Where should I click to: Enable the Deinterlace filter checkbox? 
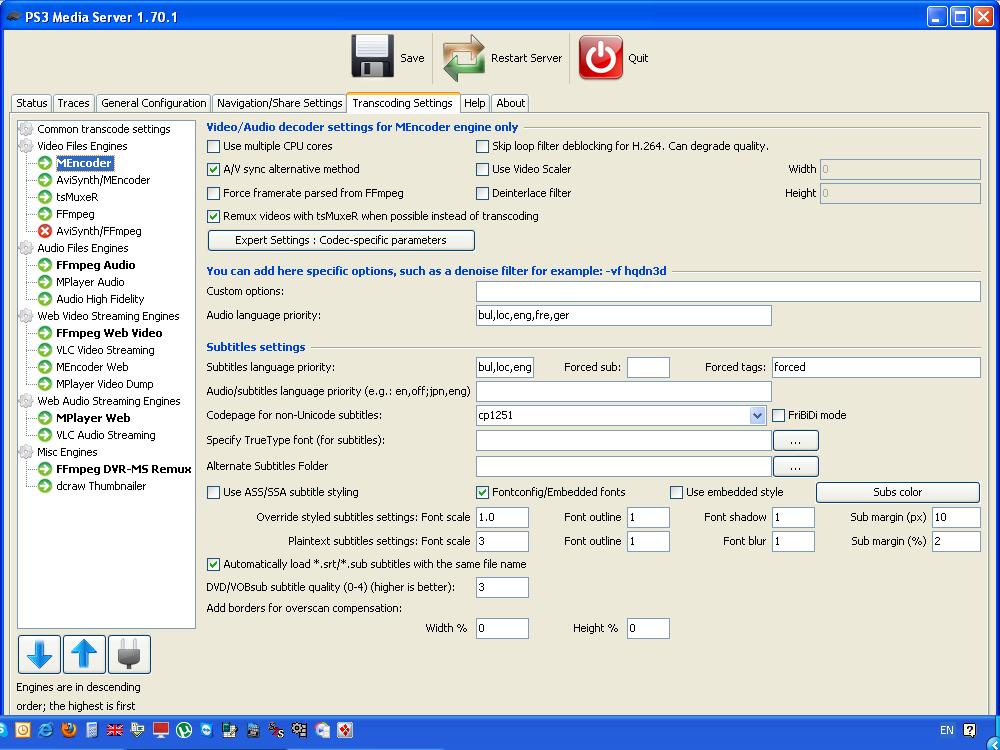(x=482, y=193)
